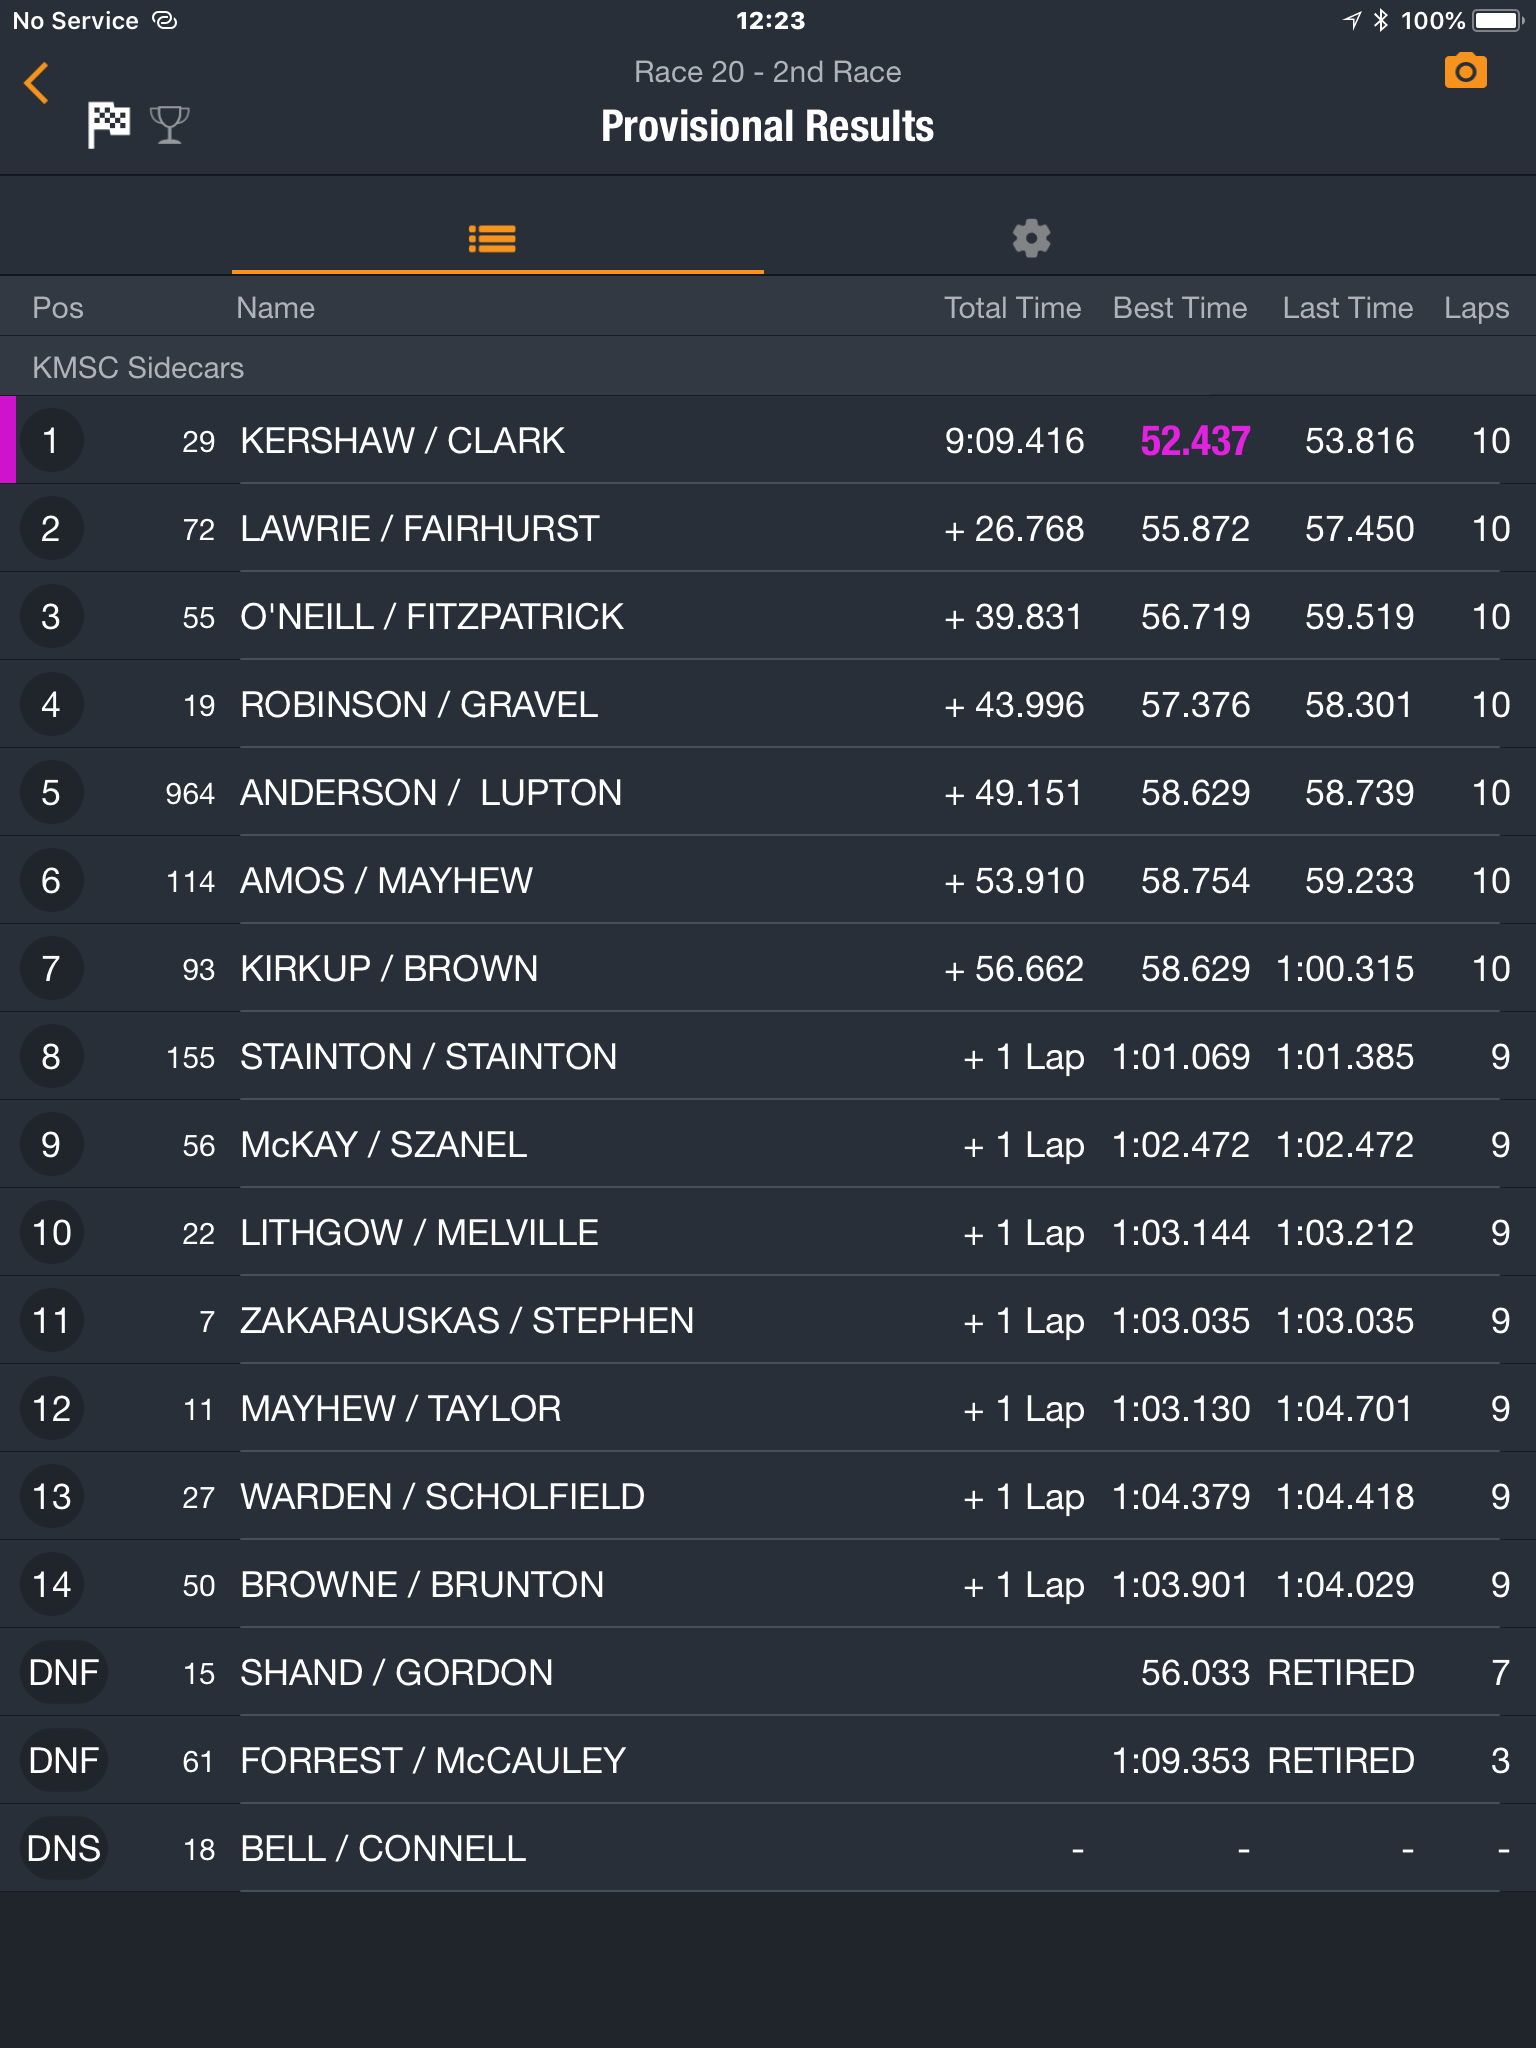Sort by the Best Time column header
1536x2048 pixels.
tap(1179, 308)
